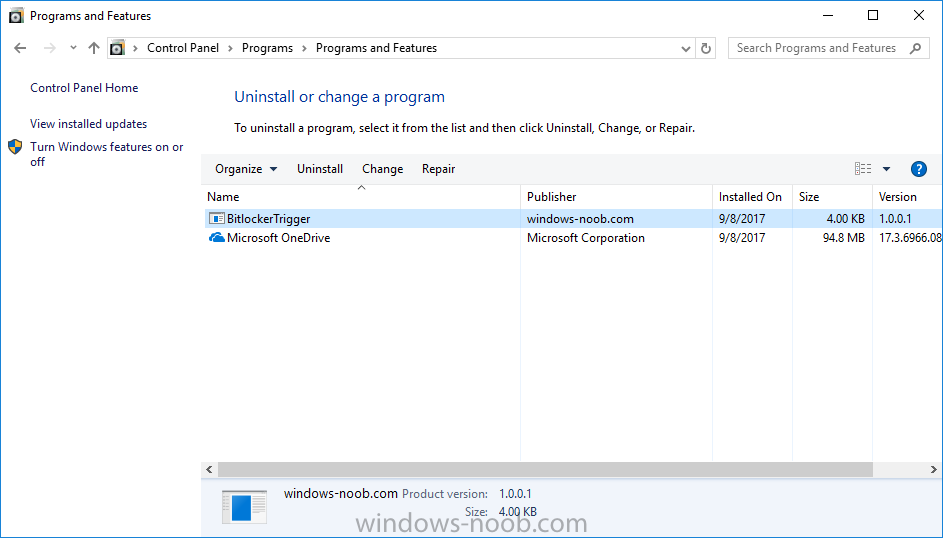
Task: Open Help with the question mark icon
Action: pyautogui.click(x=919, y=169)
